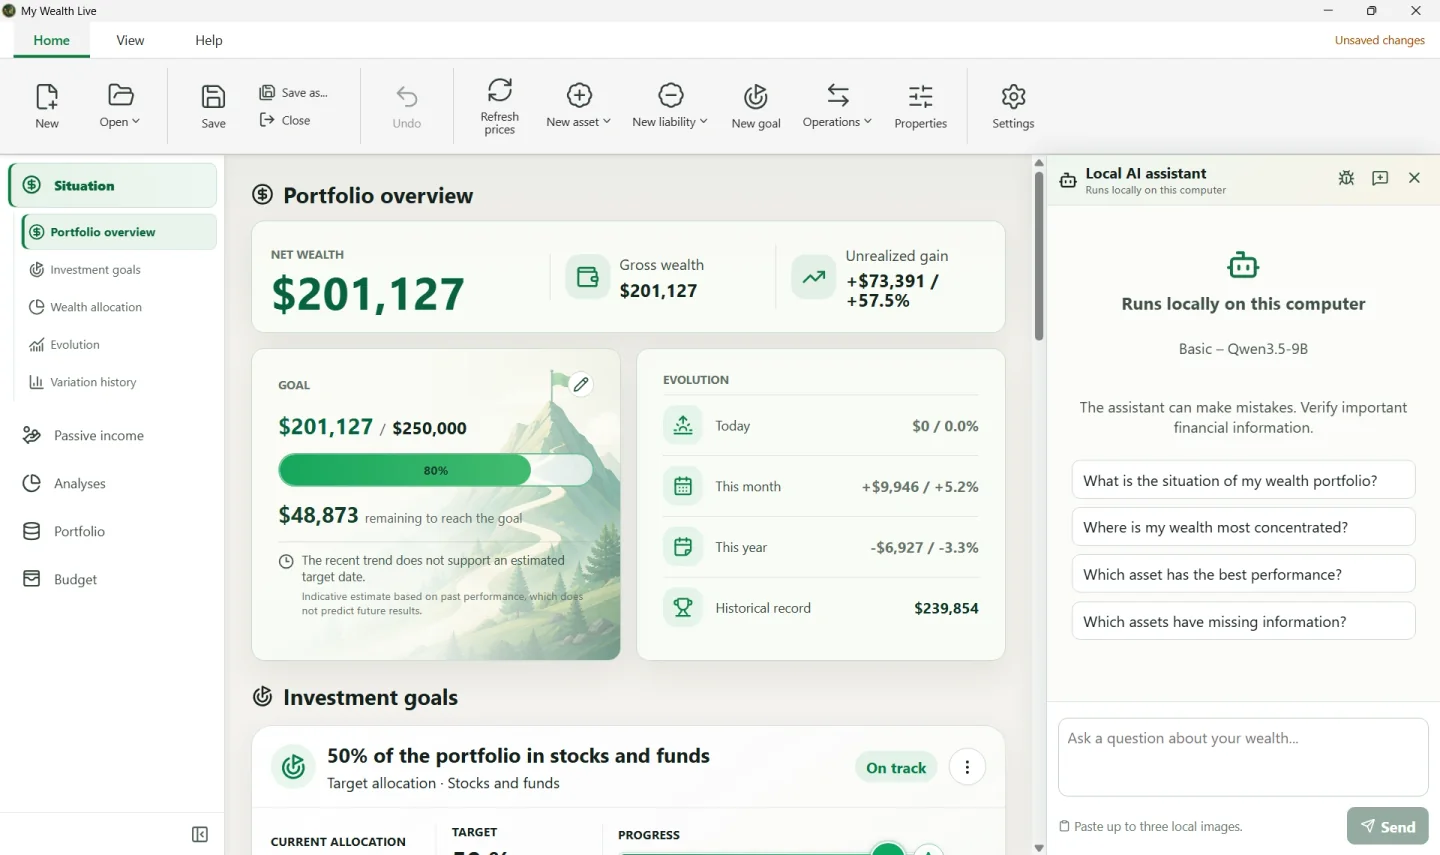Switch to the Home tab

tap(51, 40)
